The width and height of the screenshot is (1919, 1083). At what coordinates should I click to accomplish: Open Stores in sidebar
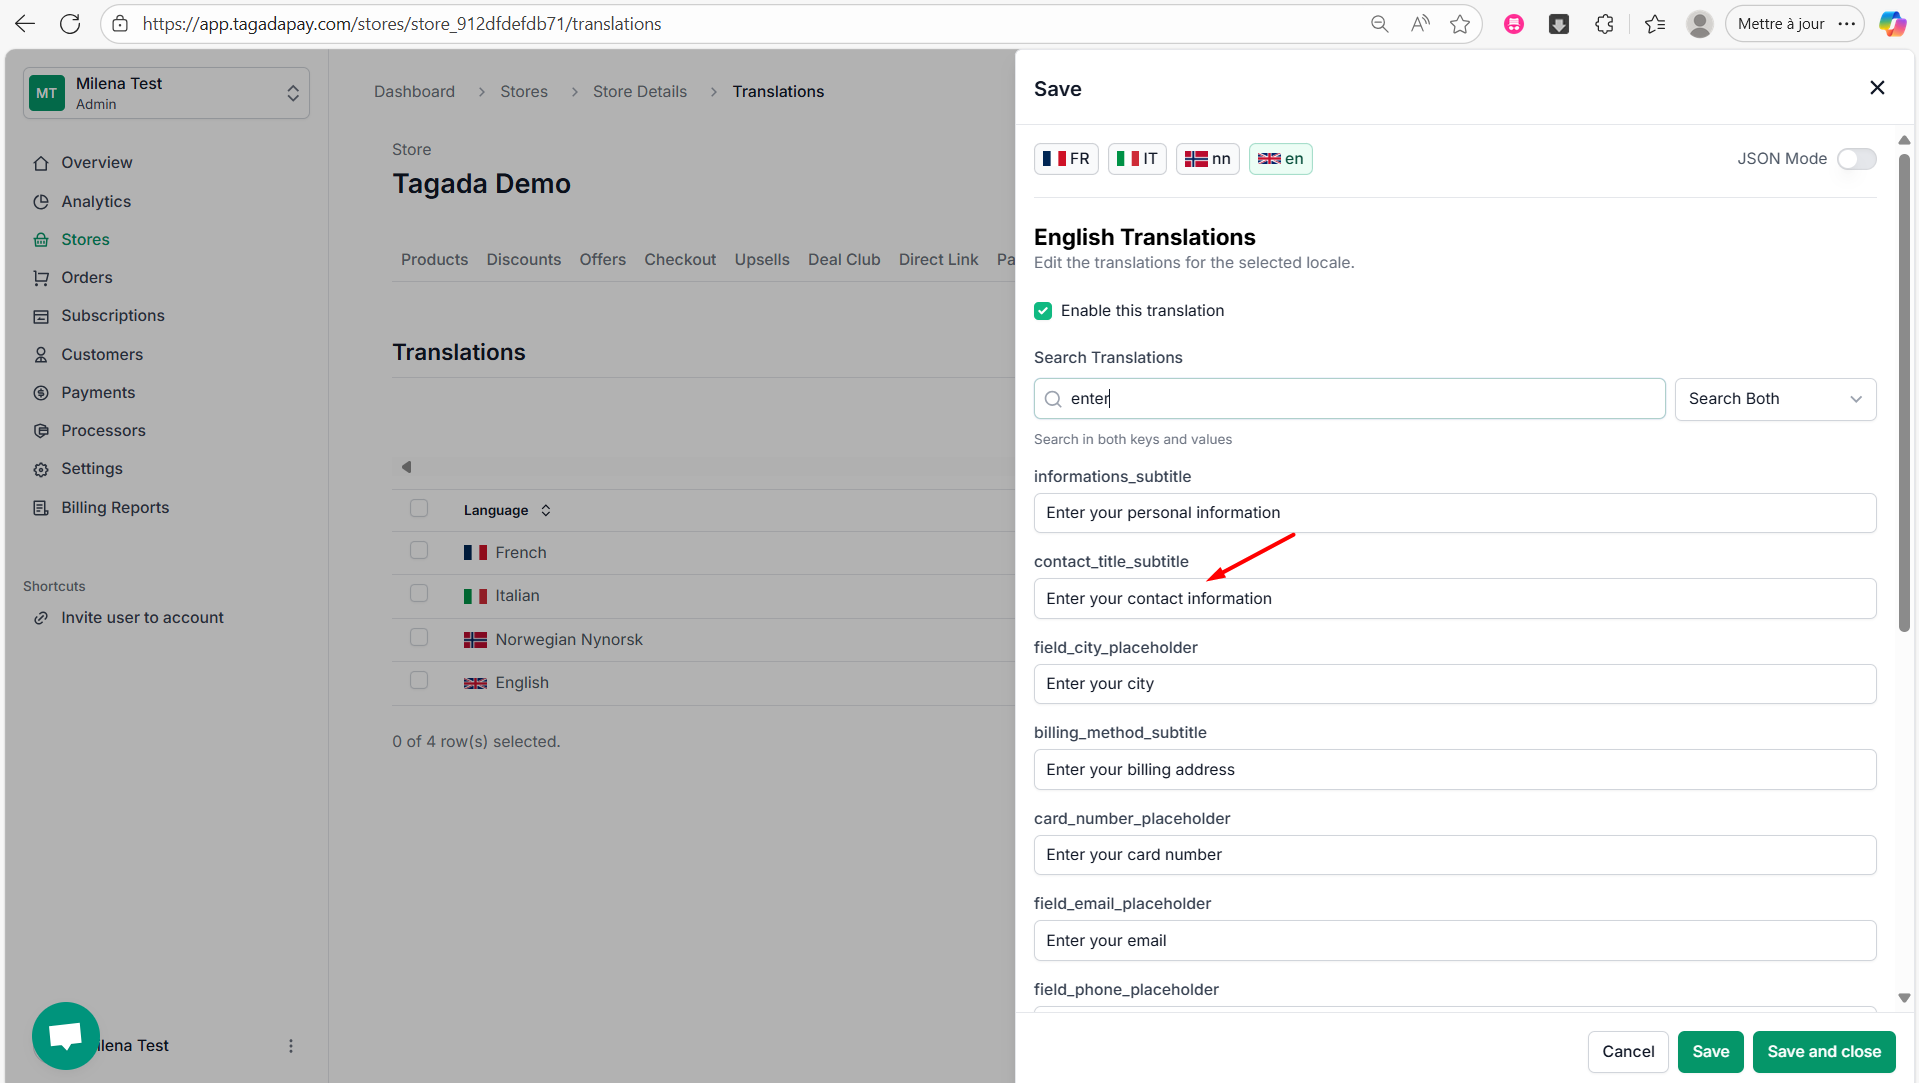85,239
